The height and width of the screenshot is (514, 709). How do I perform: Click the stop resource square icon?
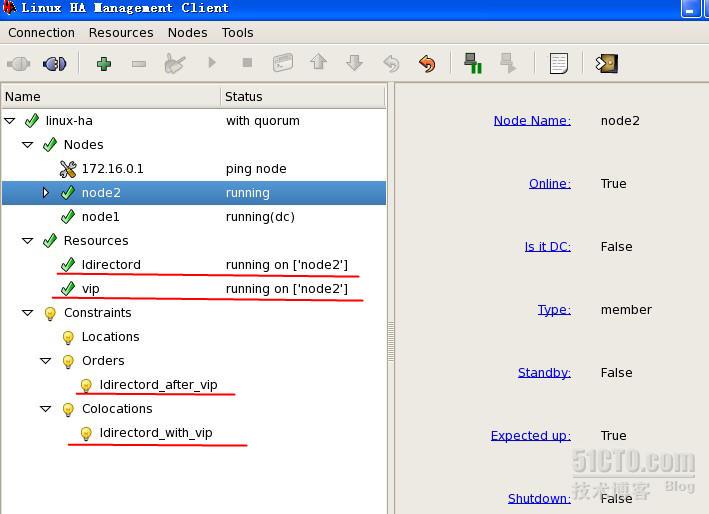coord(247,62)
